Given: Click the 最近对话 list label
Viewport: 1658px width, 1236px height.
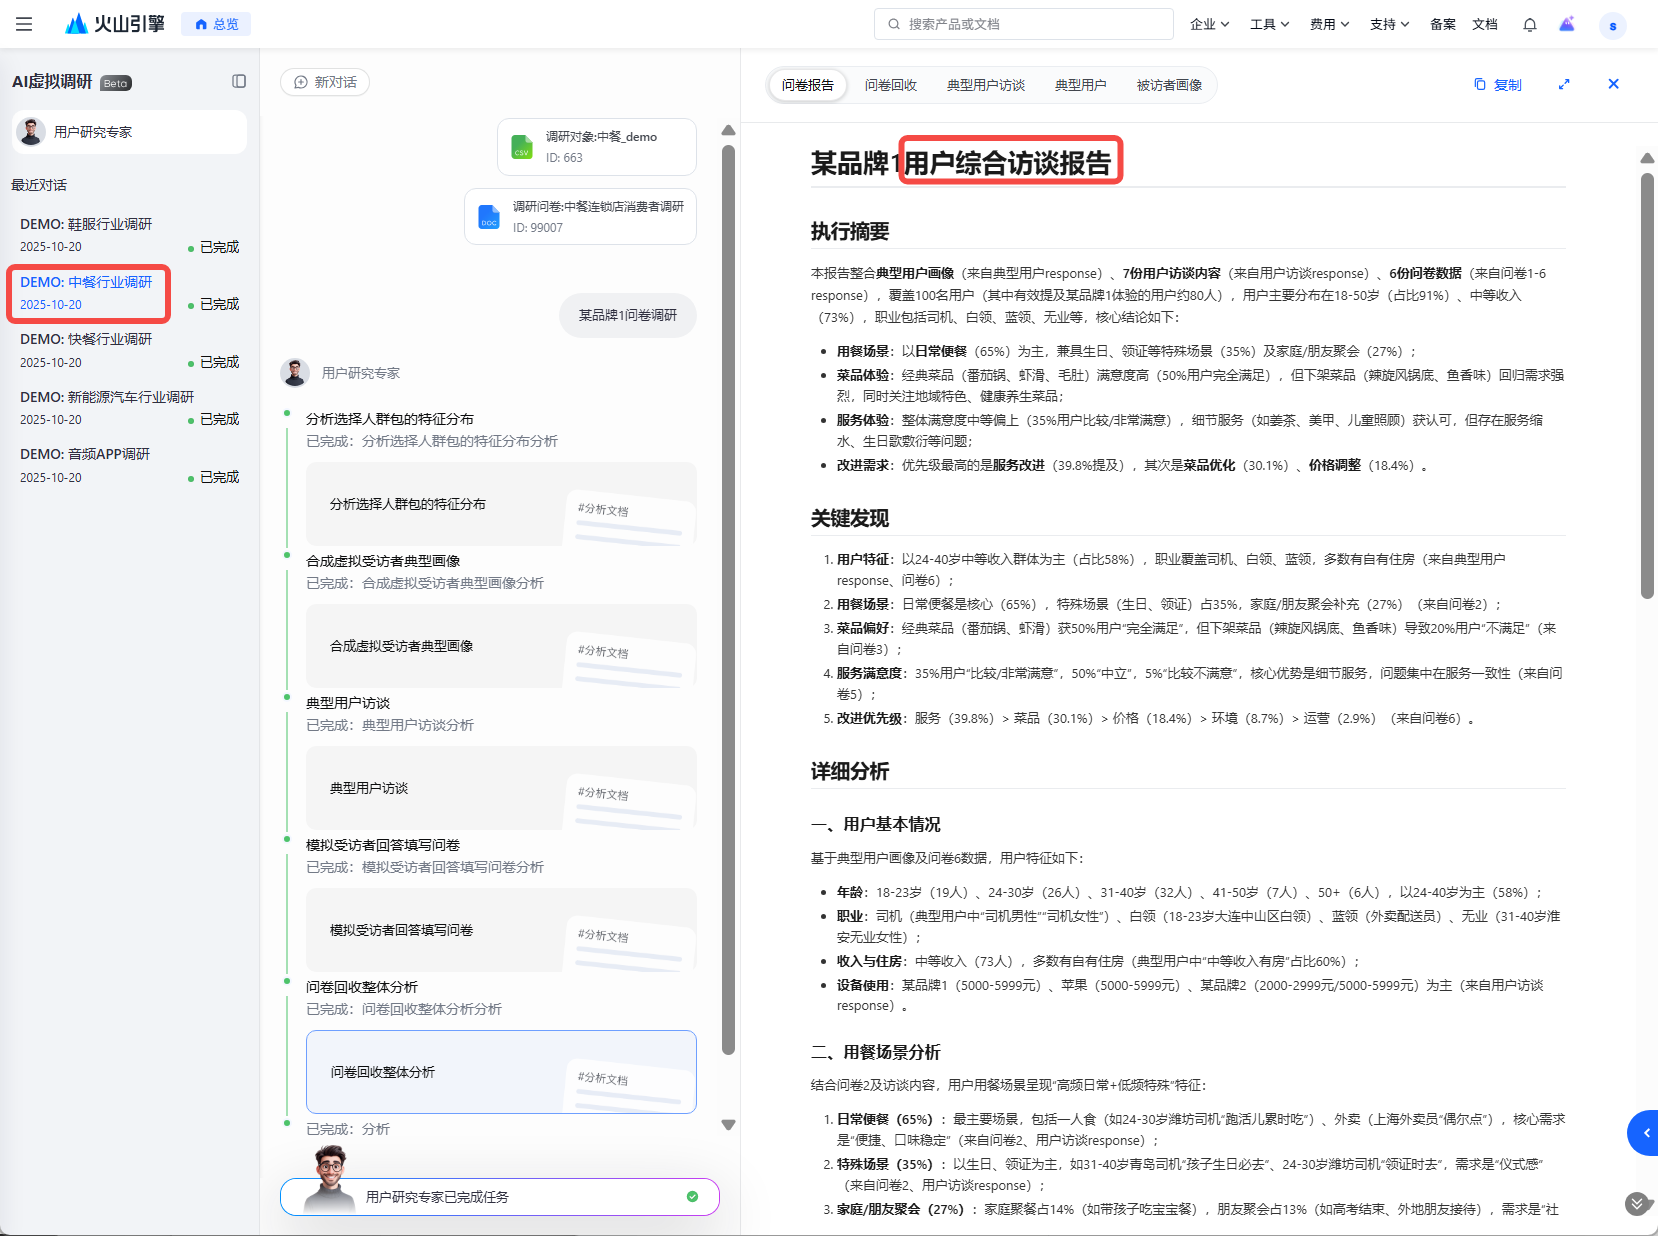Looking at the screenshot, I should (39, 185).
